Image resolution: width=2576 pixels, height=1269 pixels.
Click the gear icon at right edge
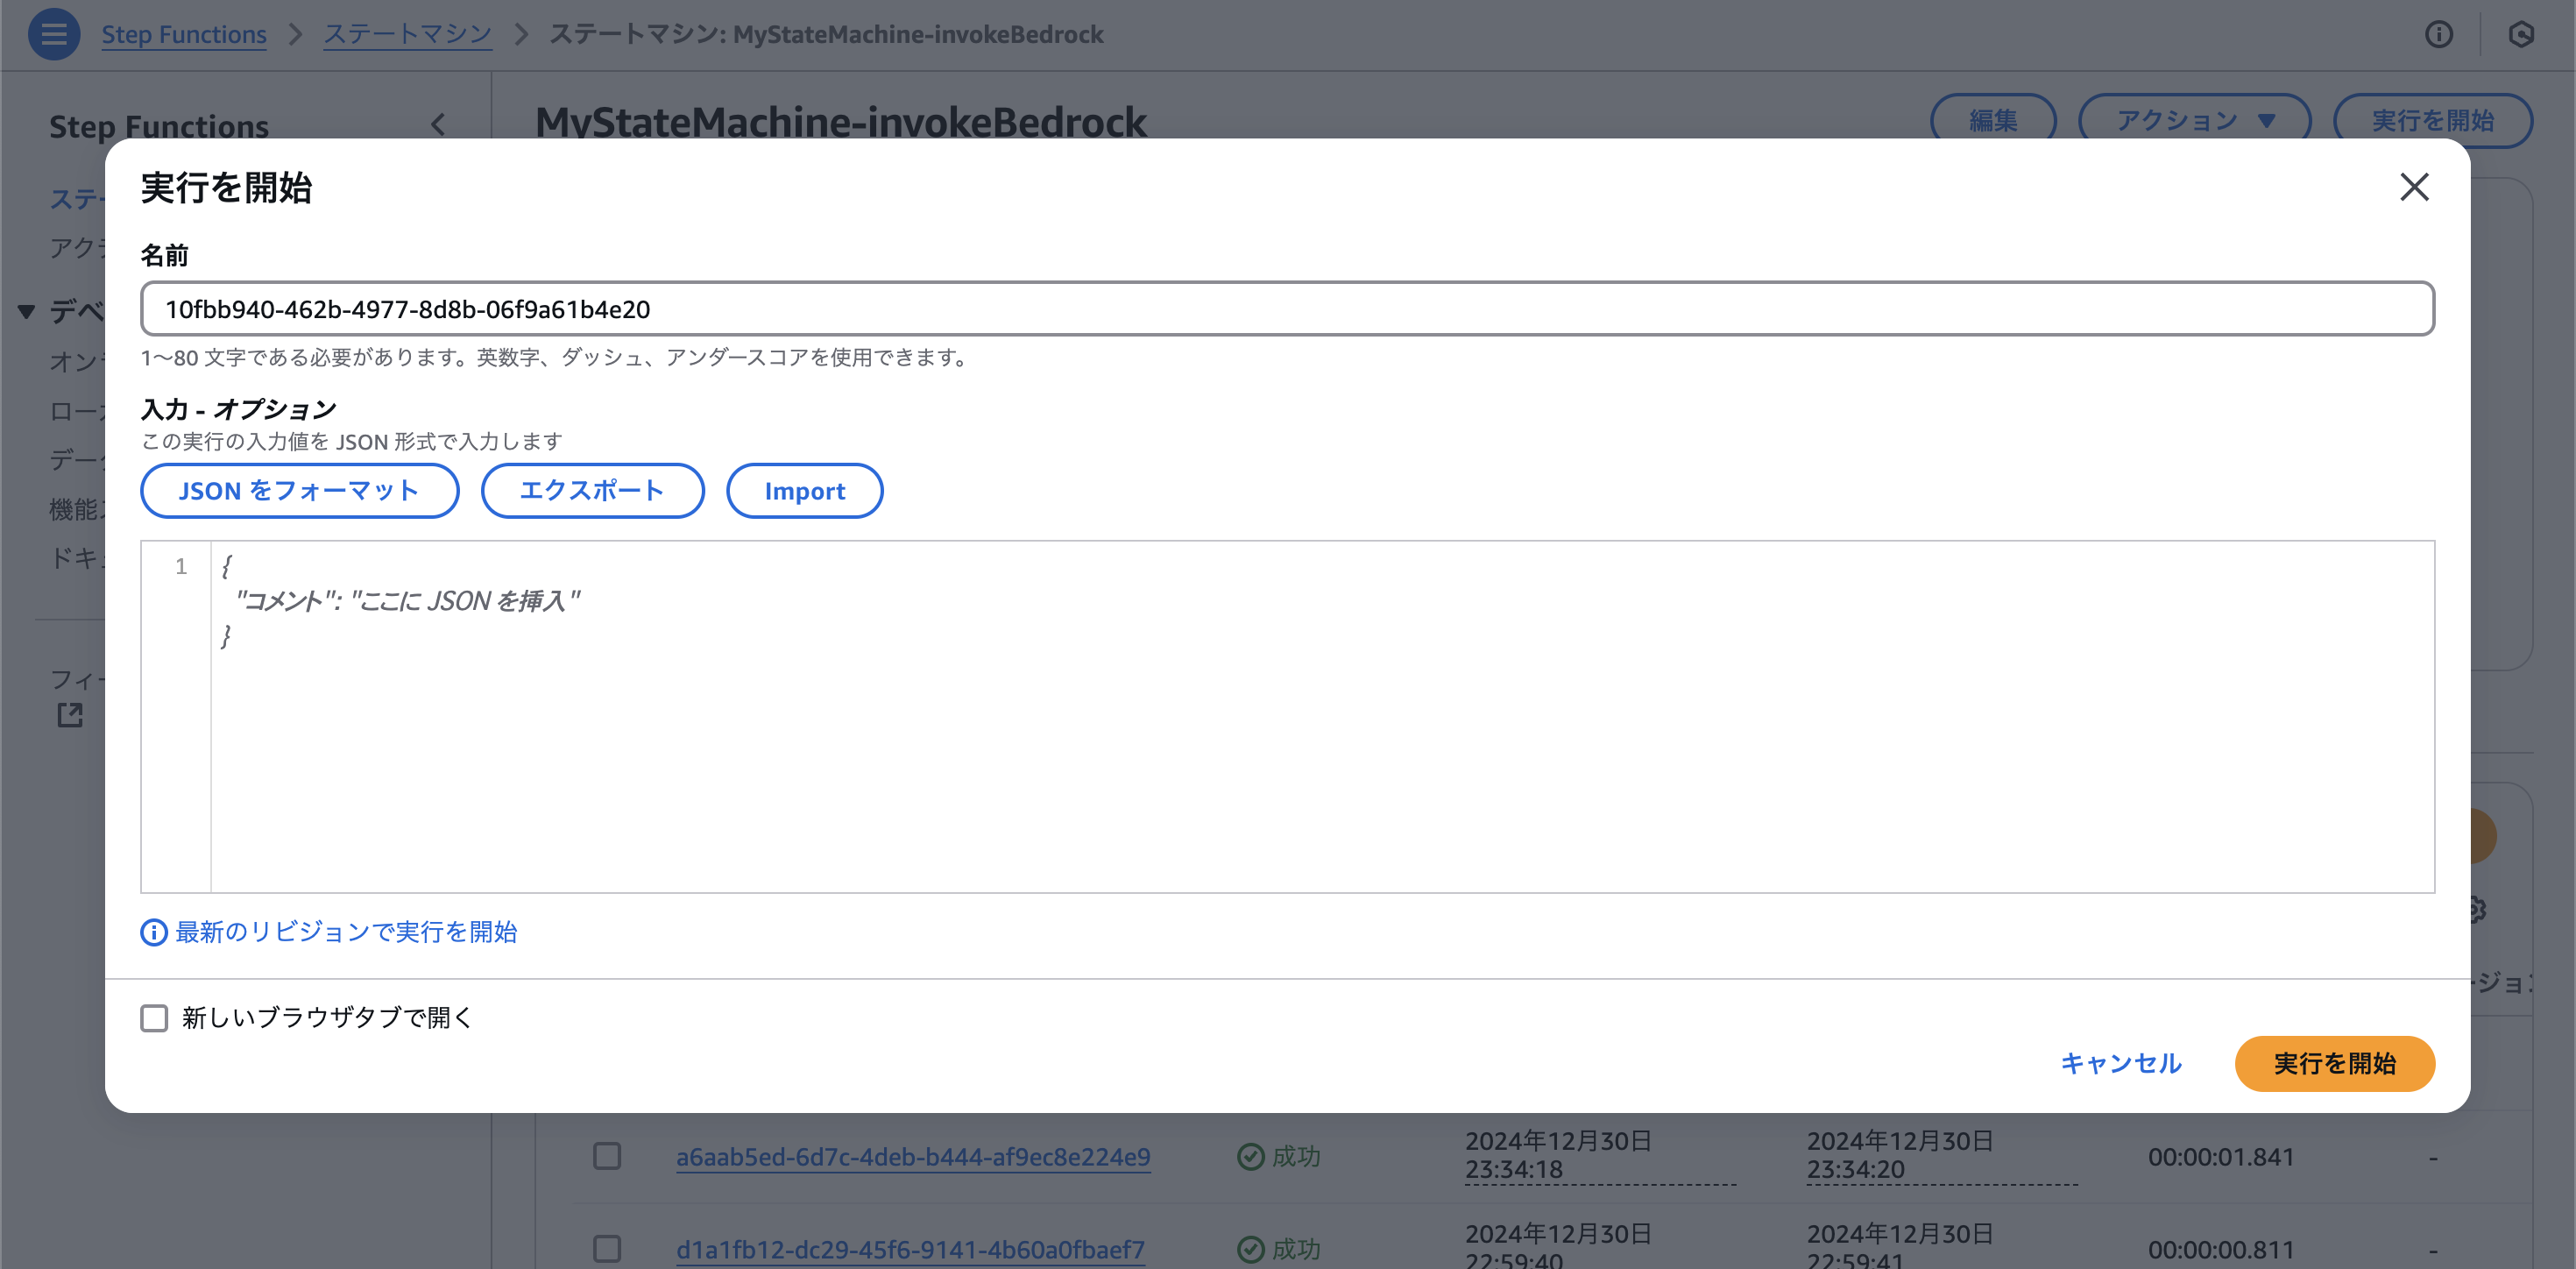2477,909
